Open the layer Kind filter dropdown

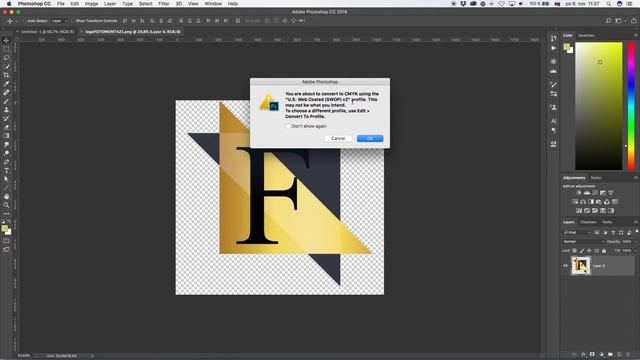coord(577,233)
